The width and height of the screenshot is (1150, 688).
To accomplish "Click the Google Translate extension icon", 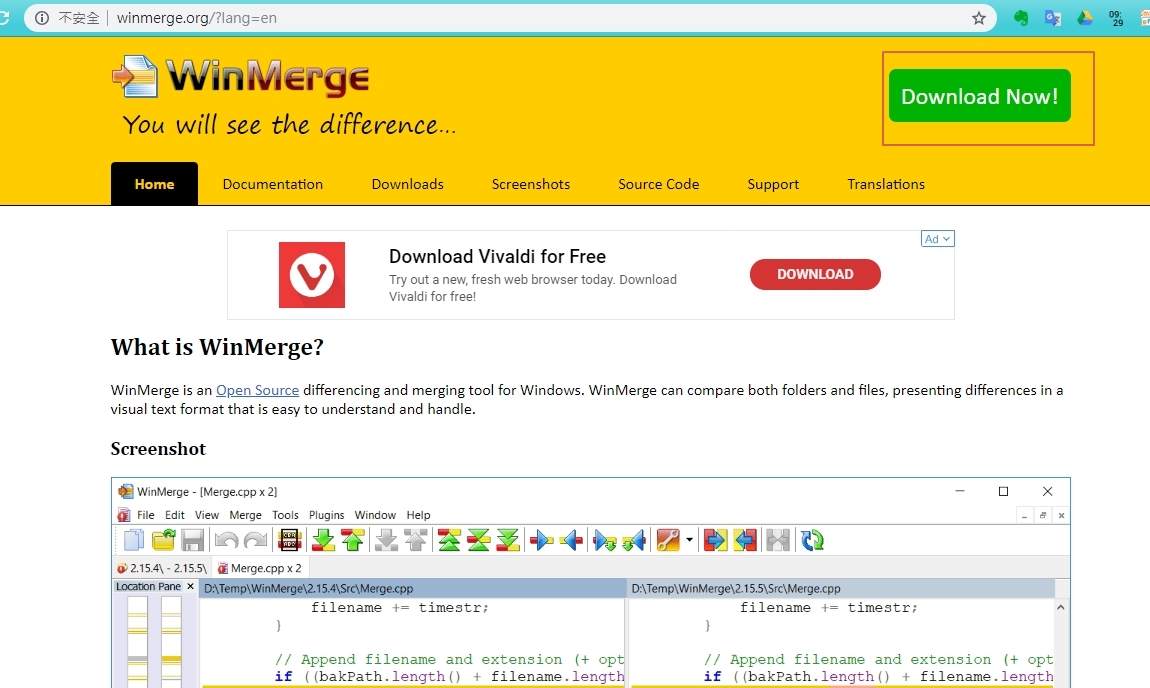I will [x=1053, y=17].
